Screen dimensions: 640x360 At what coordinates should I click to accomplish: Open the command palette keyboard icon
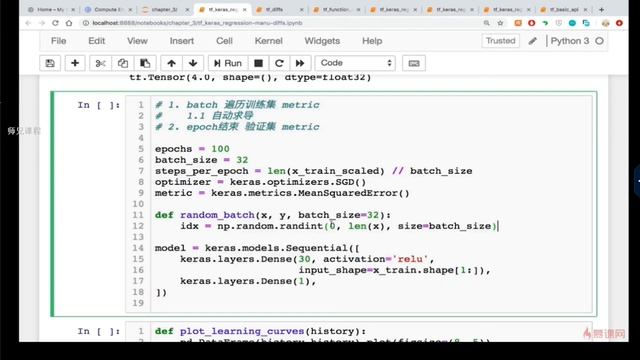[x=414, y=63]
